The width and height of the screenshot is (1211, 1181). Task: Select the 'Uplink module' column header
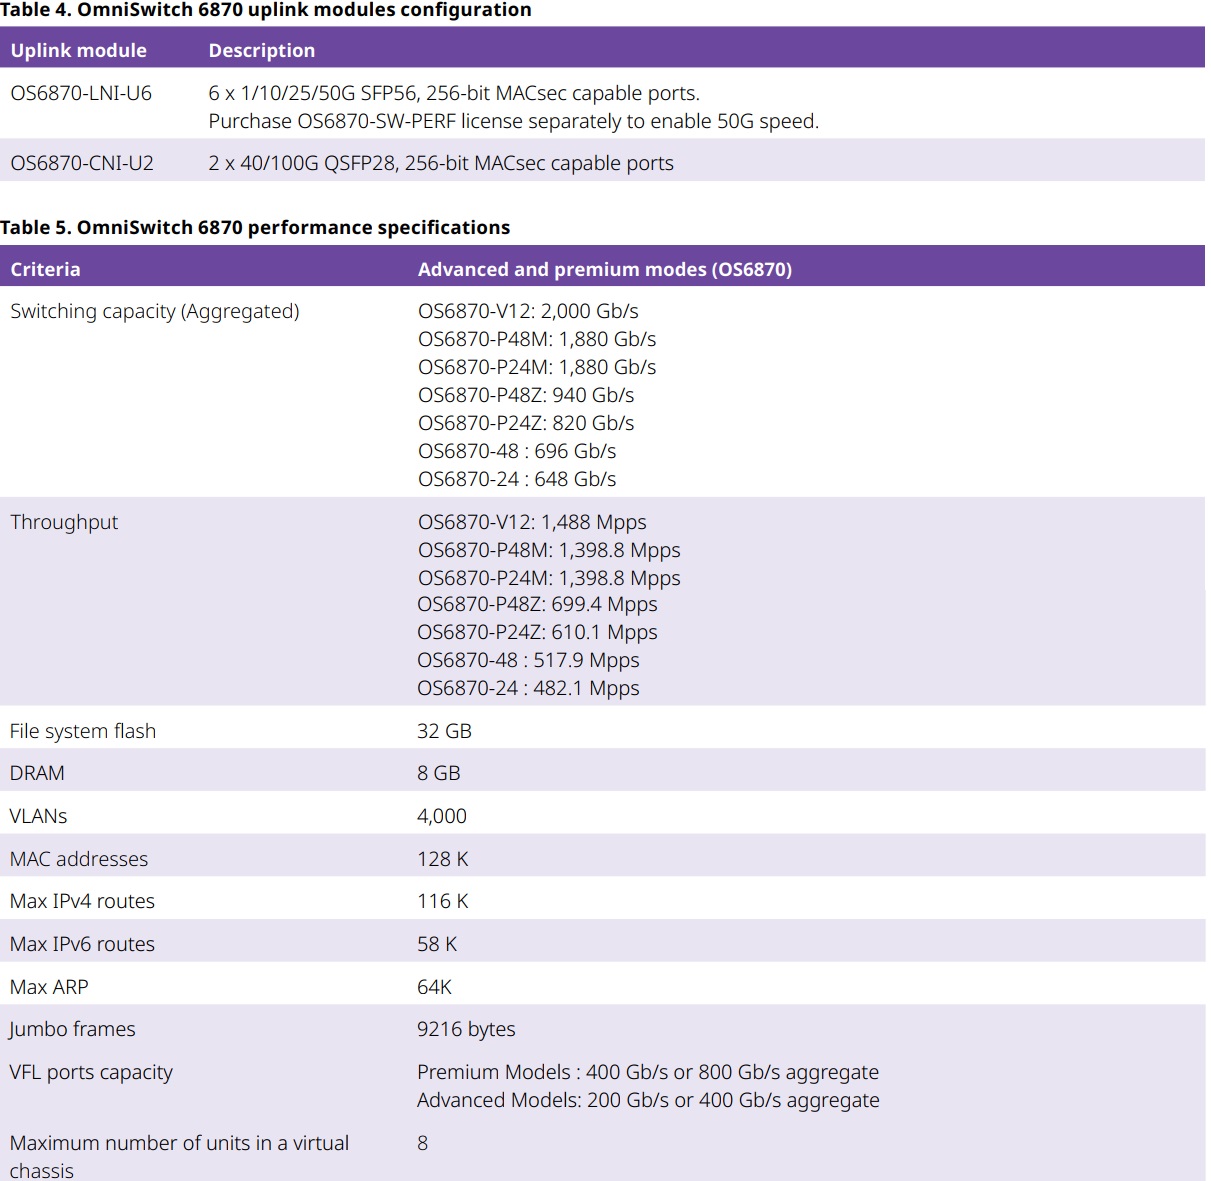[78, 50]
